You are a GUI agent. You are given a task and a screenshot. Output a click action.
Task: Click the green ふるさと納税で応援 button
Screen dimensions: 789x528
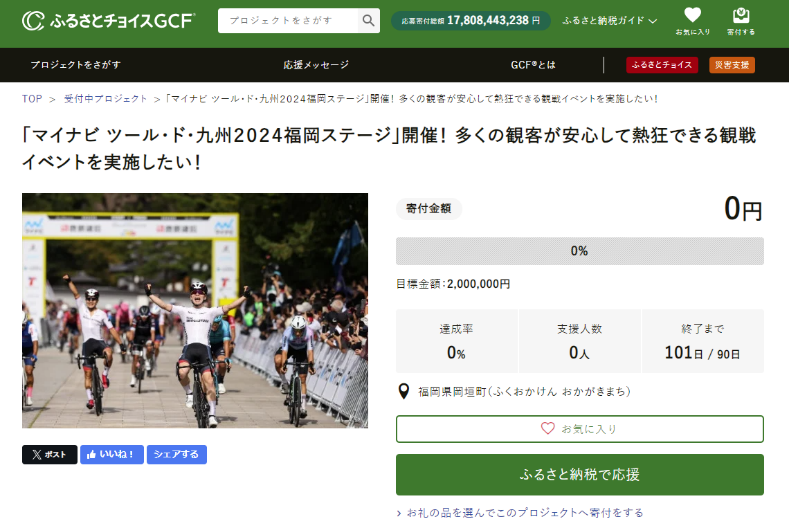coord(579,474)
